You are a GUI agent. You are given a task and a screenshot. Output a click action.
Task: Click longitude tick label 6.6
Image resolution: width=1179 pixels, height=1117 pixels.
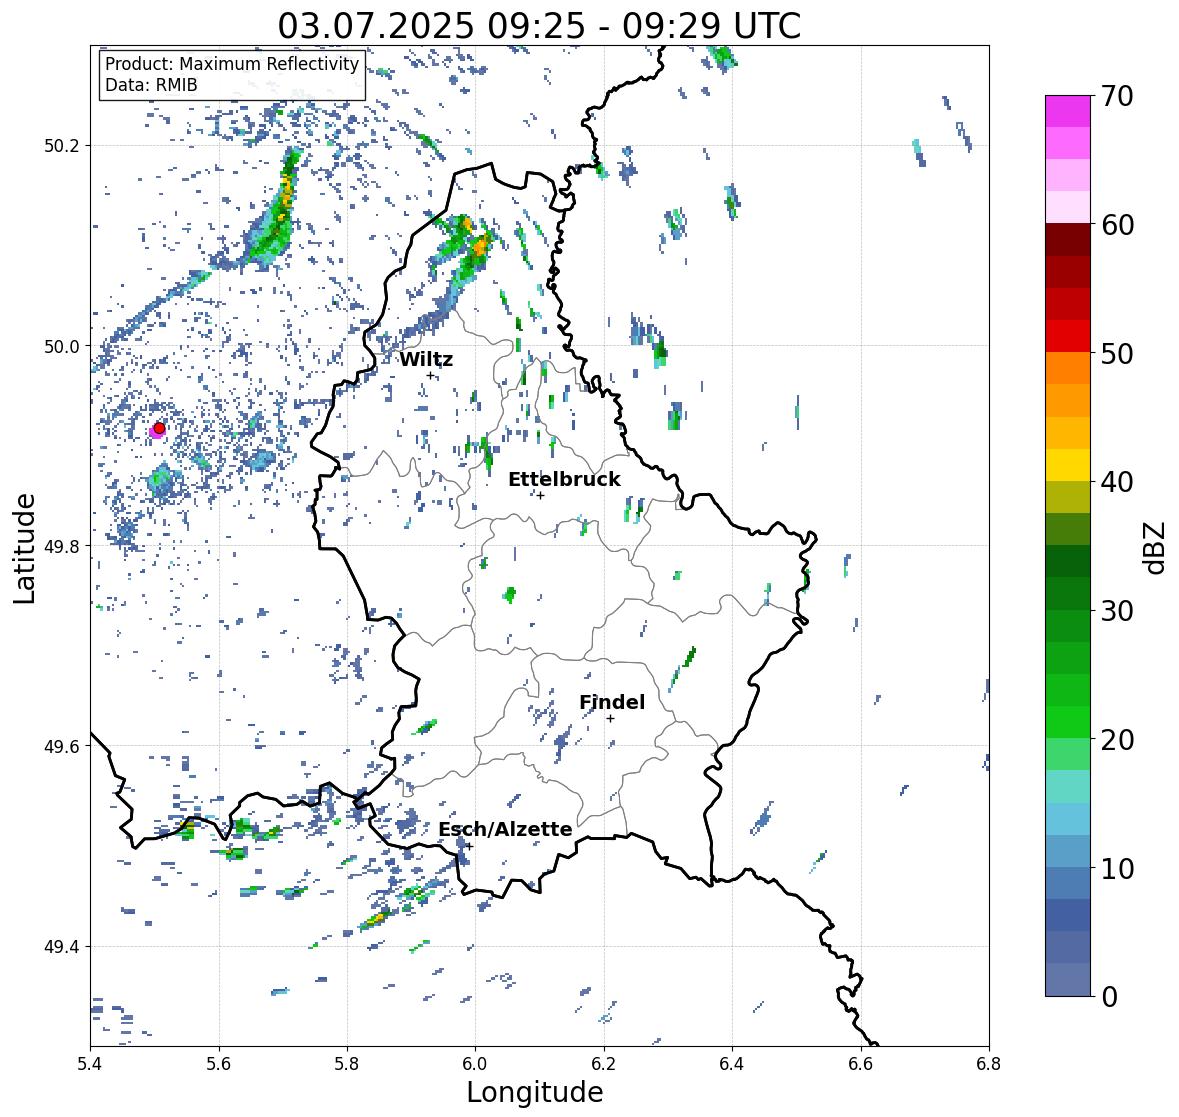coord(861,1064)
